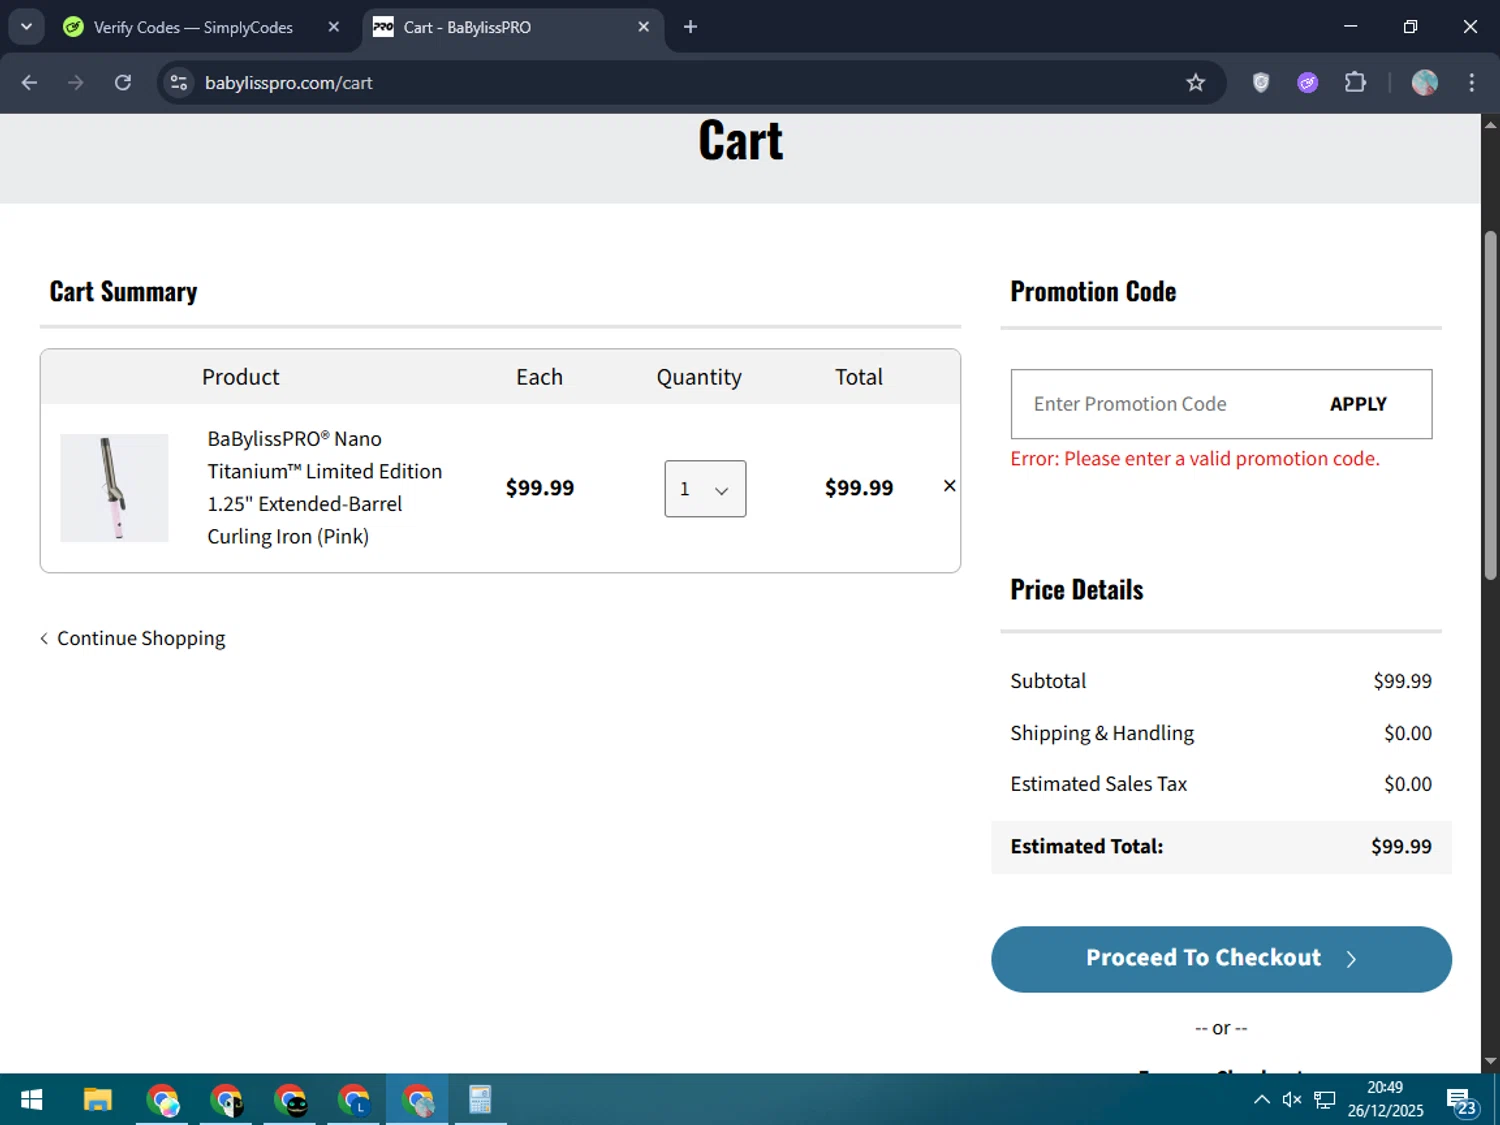Viewport: 1500px width, 1125px height.
Task: Click APPLY promotion code button
Action: pyautogui.click(x=1358, y=404)
